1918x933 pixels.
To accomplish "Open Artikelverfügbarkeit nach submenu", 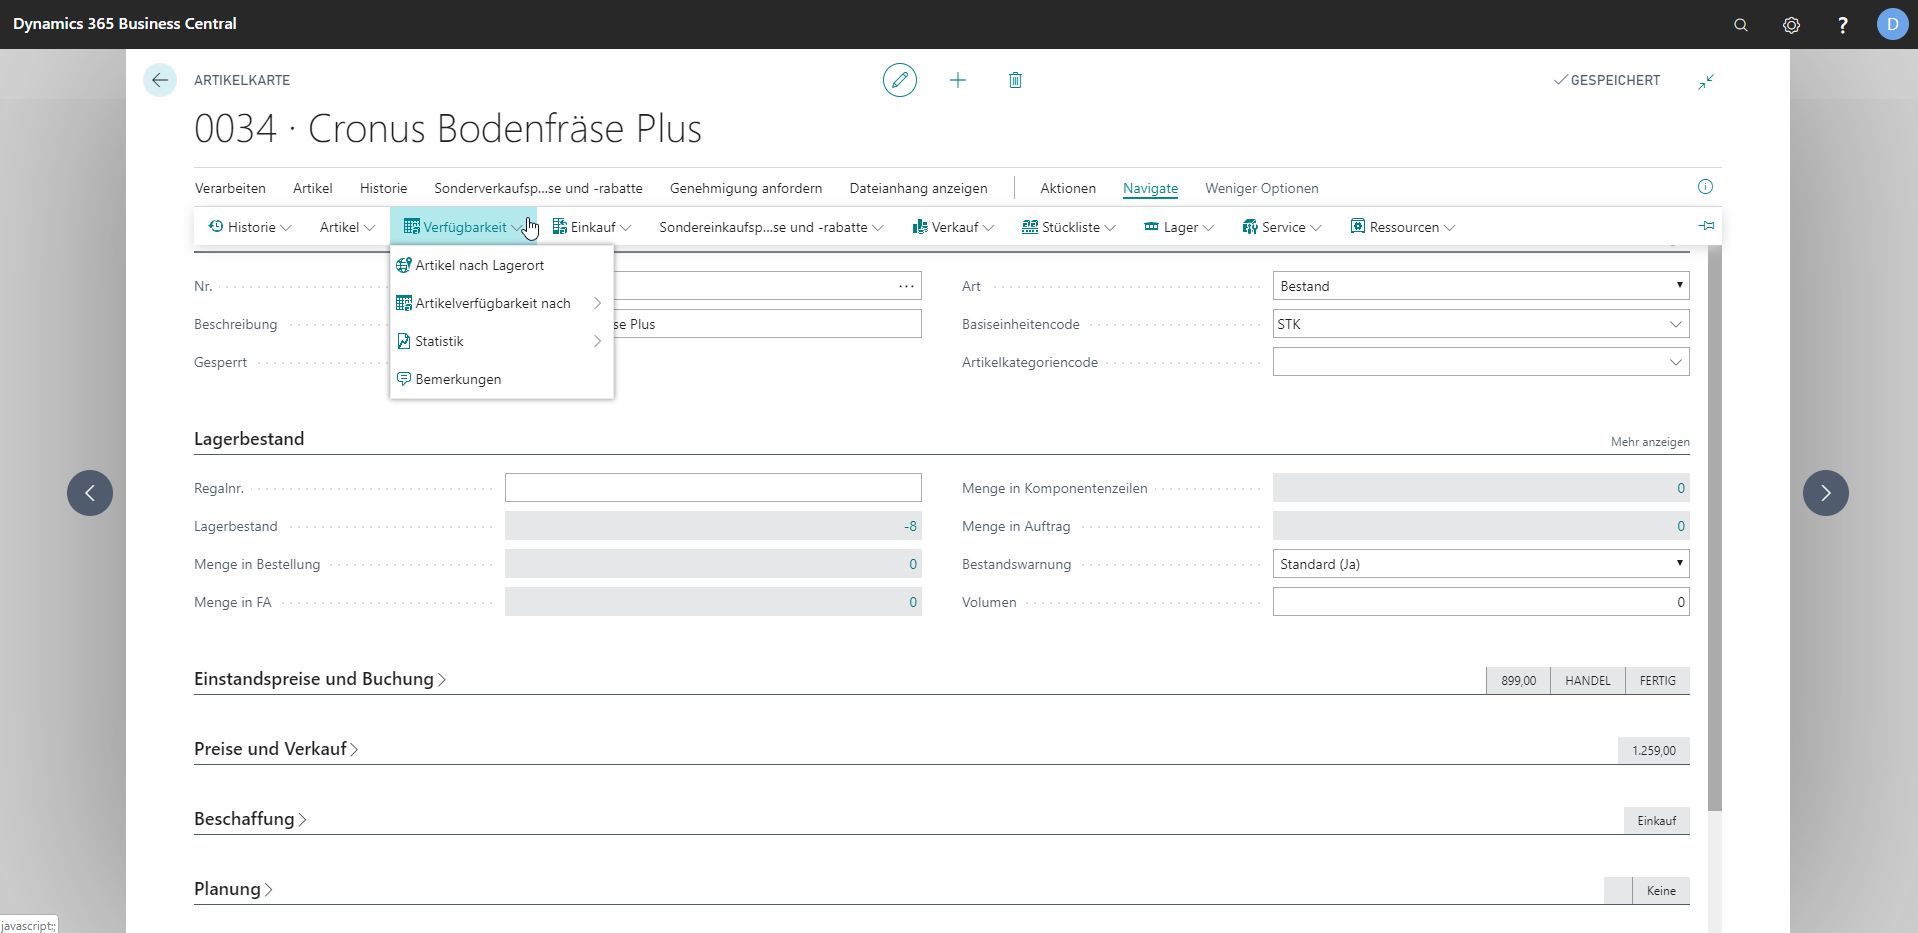I will point(501,303).
